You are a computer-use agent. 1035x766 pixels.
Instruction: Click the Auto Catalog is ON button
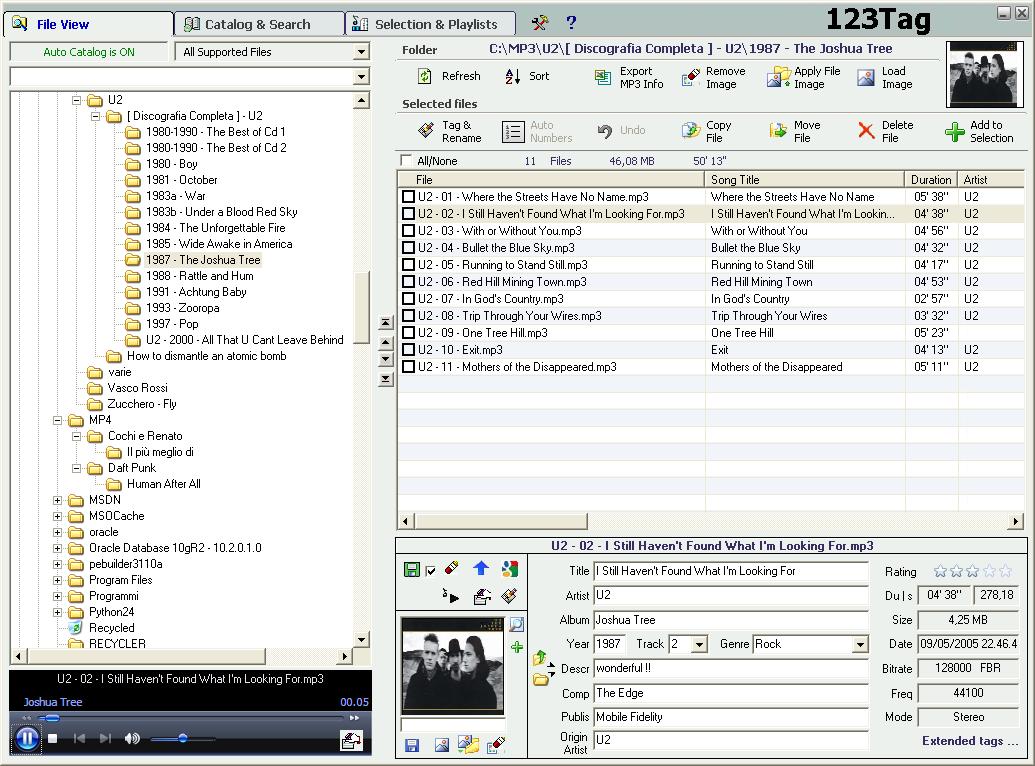pyautogui.click(x=89, y=52)
